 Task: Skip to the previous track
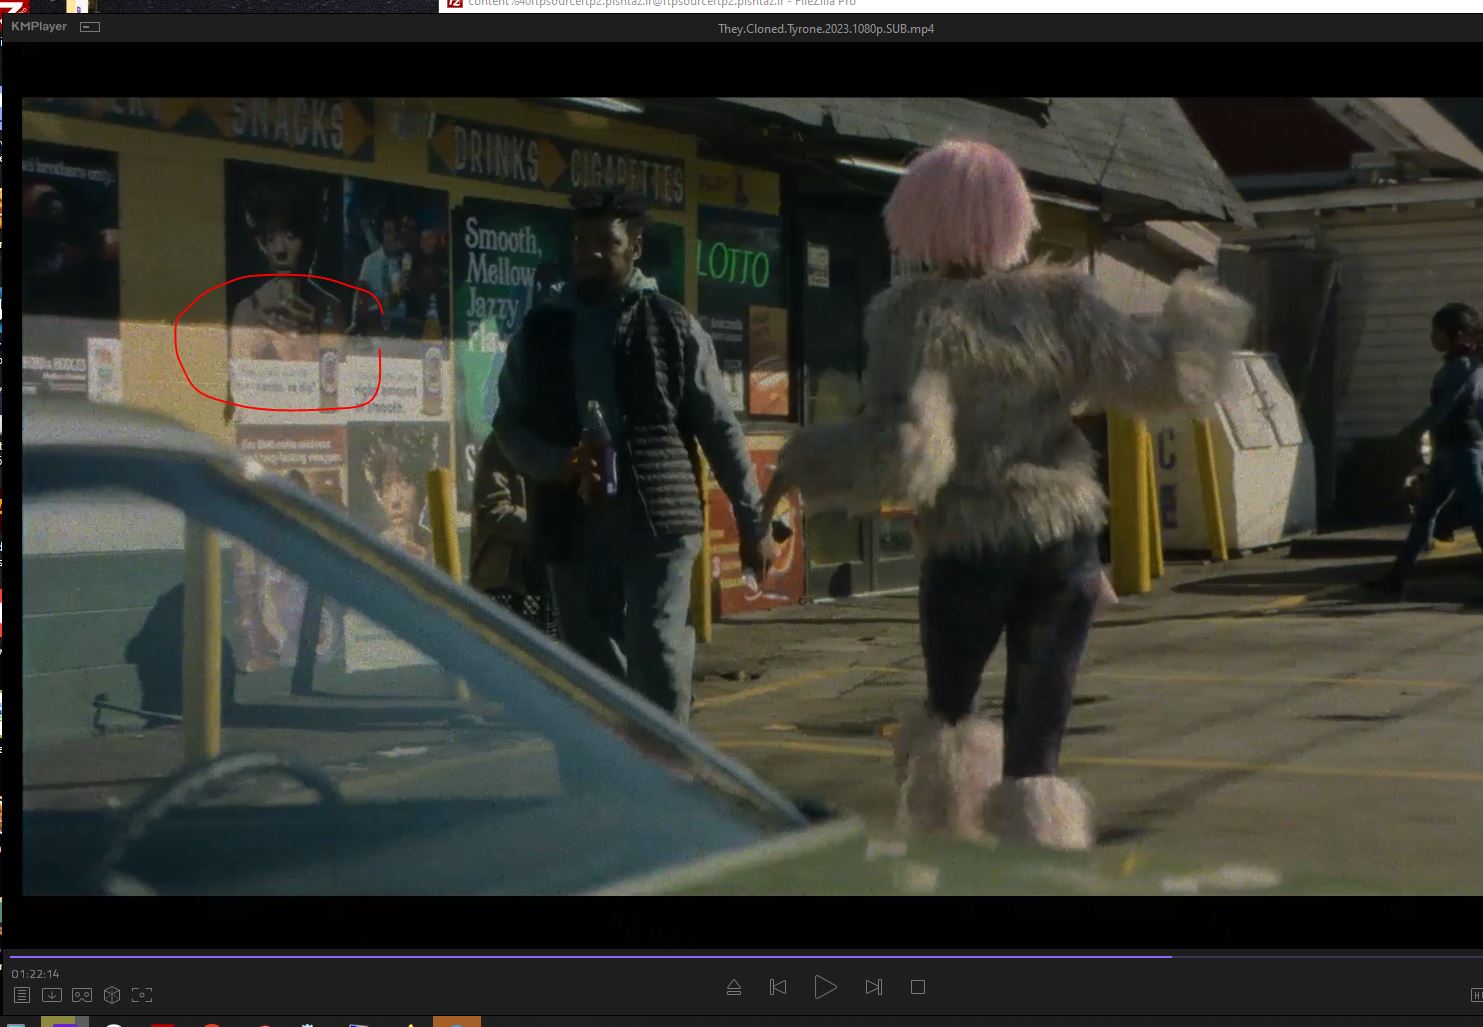(778, 987)
